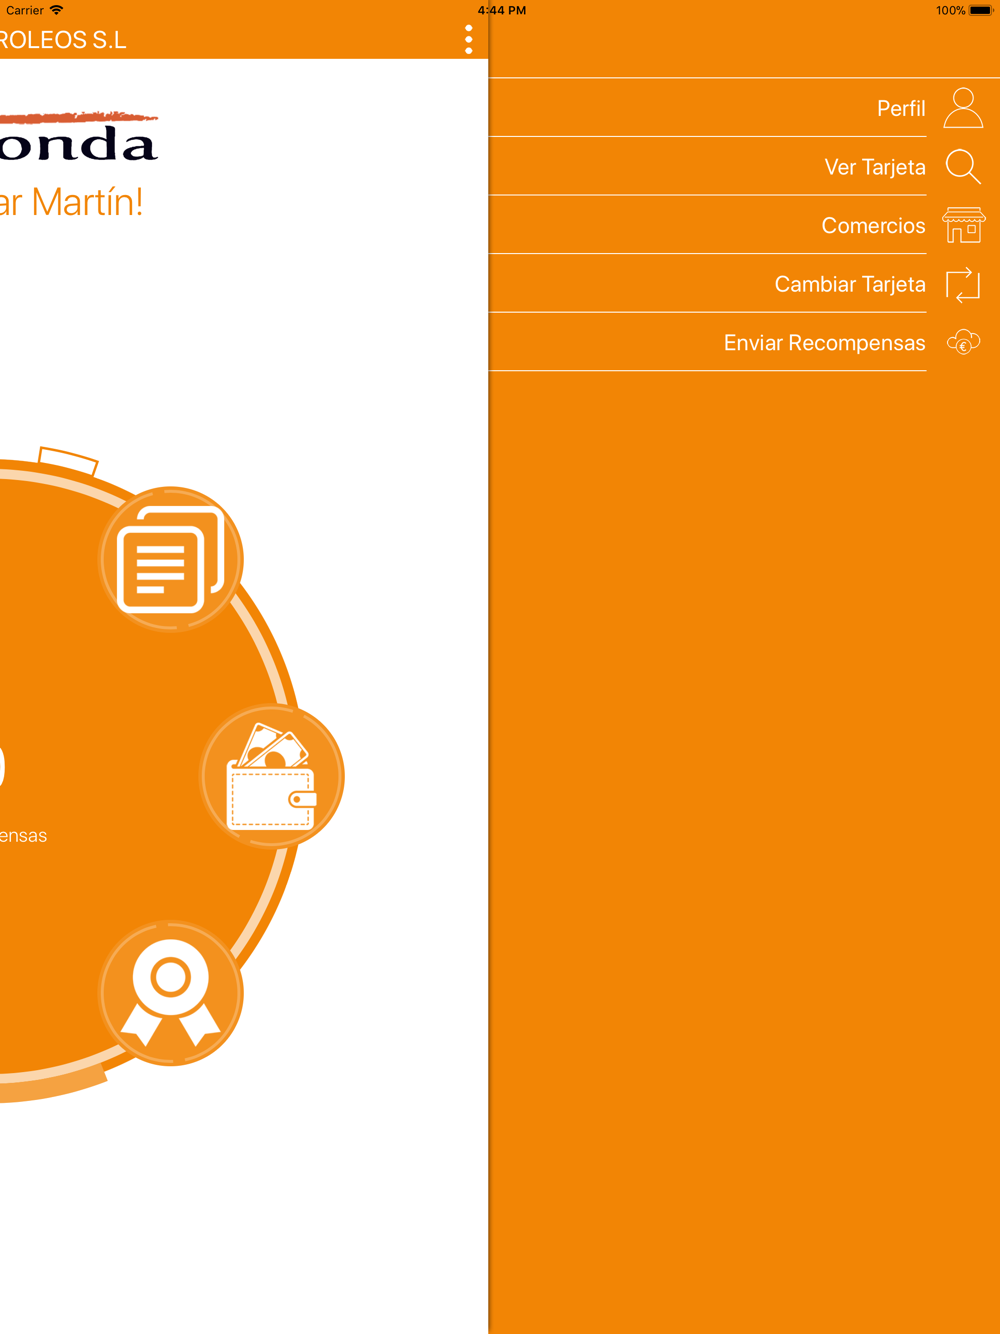Viewport: 1000px width, 1334px height.
Task: Tap the Comercios storefront icon
Action: tap(963, 226)
